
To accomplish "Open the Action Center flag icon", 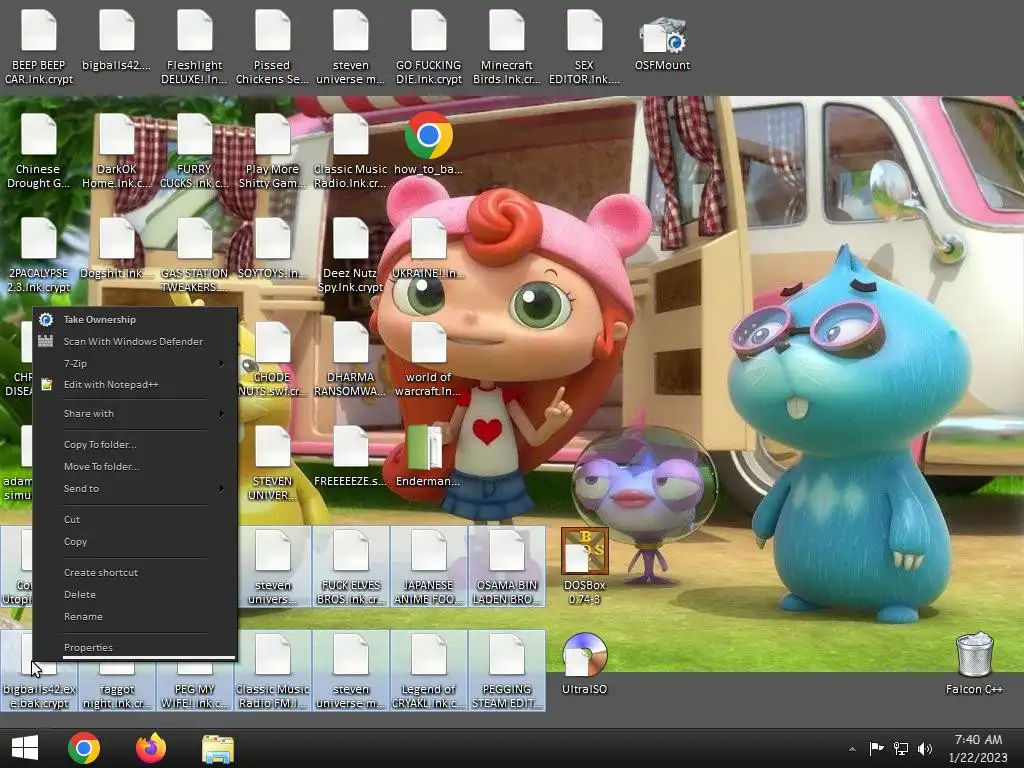I will coord(876,748).
